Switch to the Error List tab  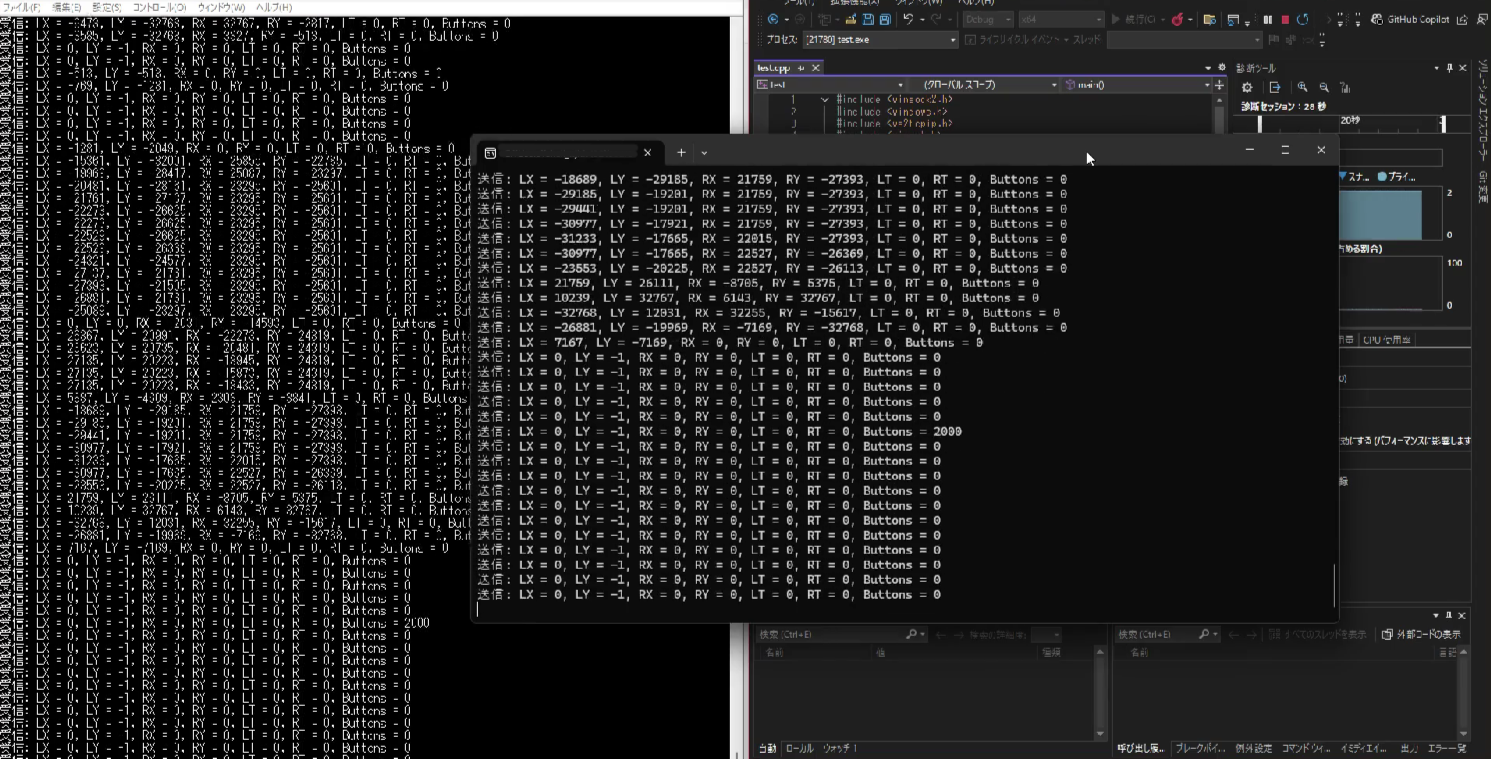pyautogui.click(x=1445, y=748)
